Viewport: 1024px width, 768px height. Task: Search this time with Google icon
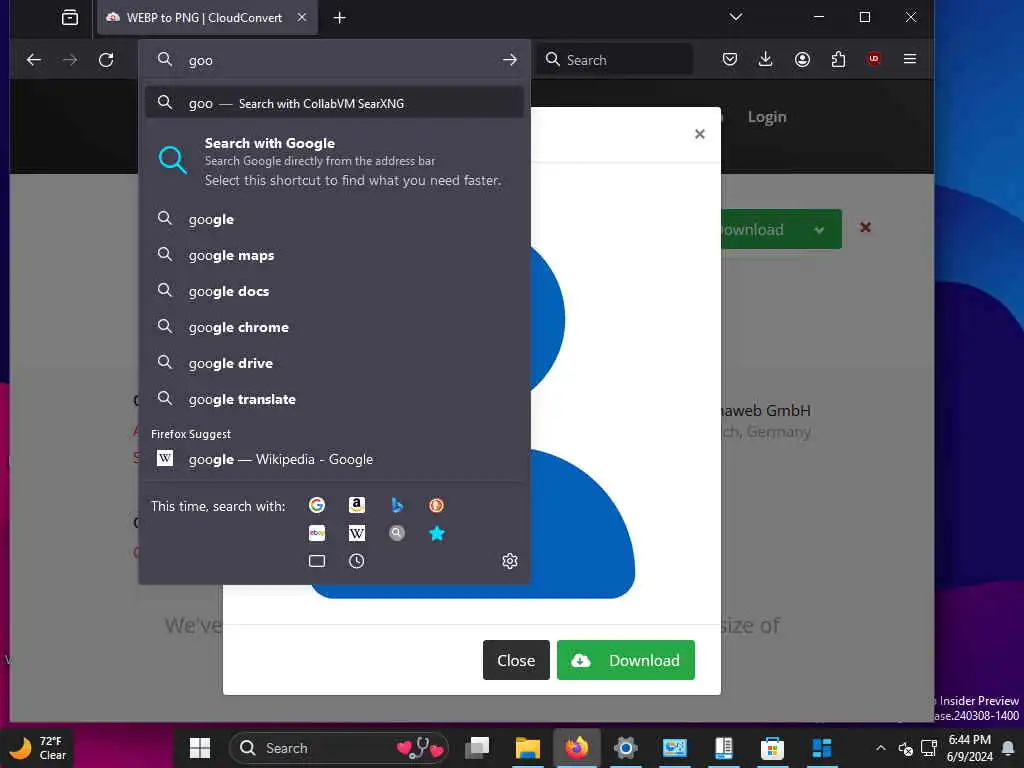point(317,505)
